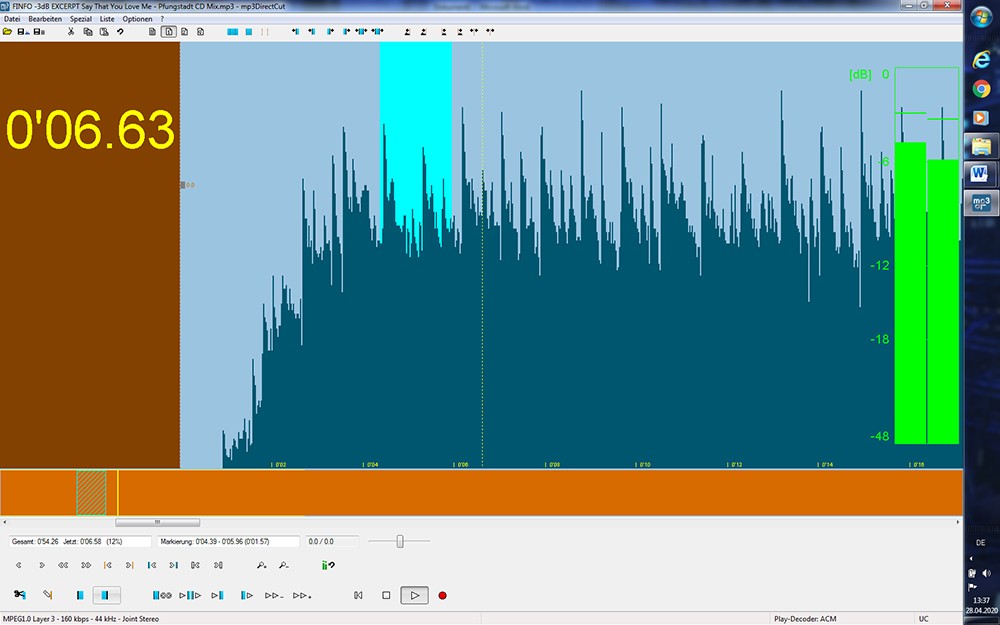Open the Datei menu

click(12, 19)
